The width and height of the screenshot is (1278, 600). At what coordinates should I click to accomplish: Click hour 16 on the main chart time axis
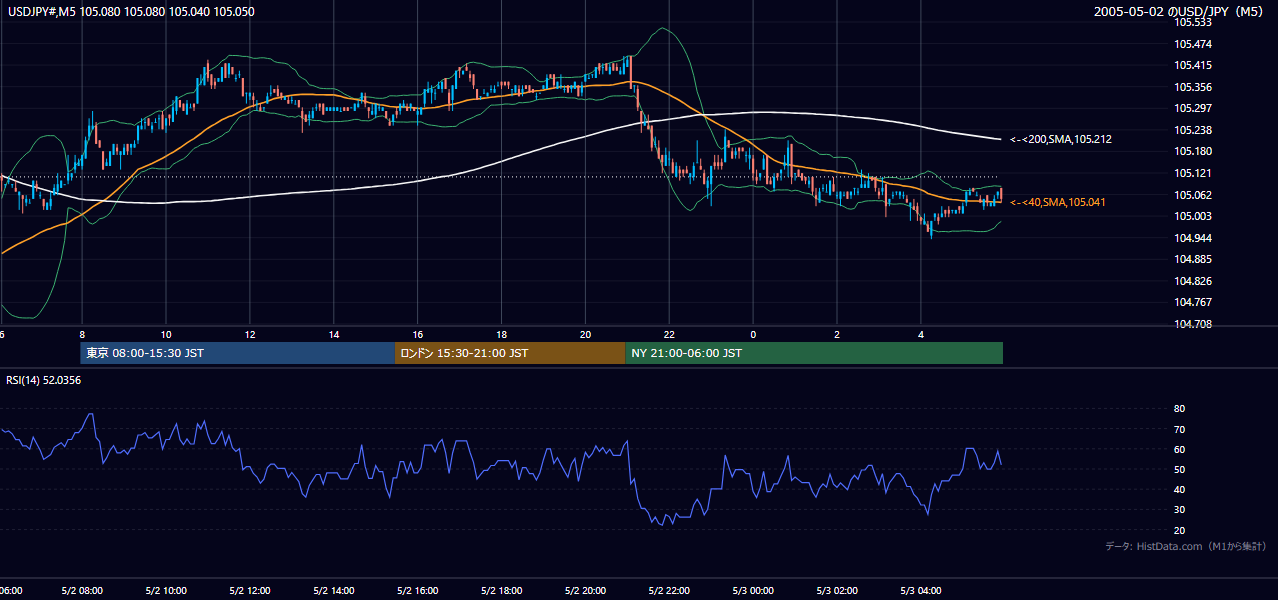[x=418, y=335]
